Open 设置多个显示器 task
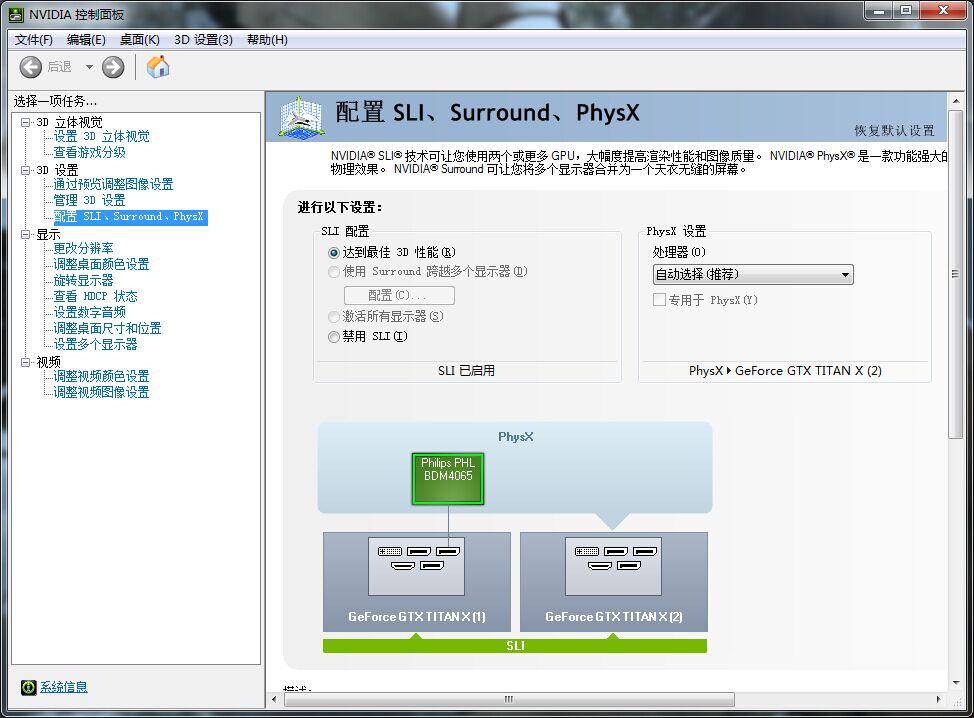This screenshot has height=718, width=974. click(x=95, y=345)
